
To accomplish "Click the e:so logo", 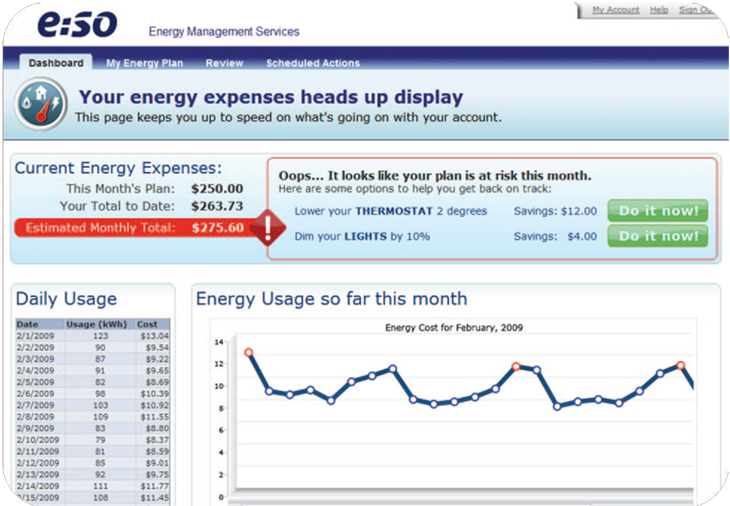I will pyautogui.click(x=77, y=24).
